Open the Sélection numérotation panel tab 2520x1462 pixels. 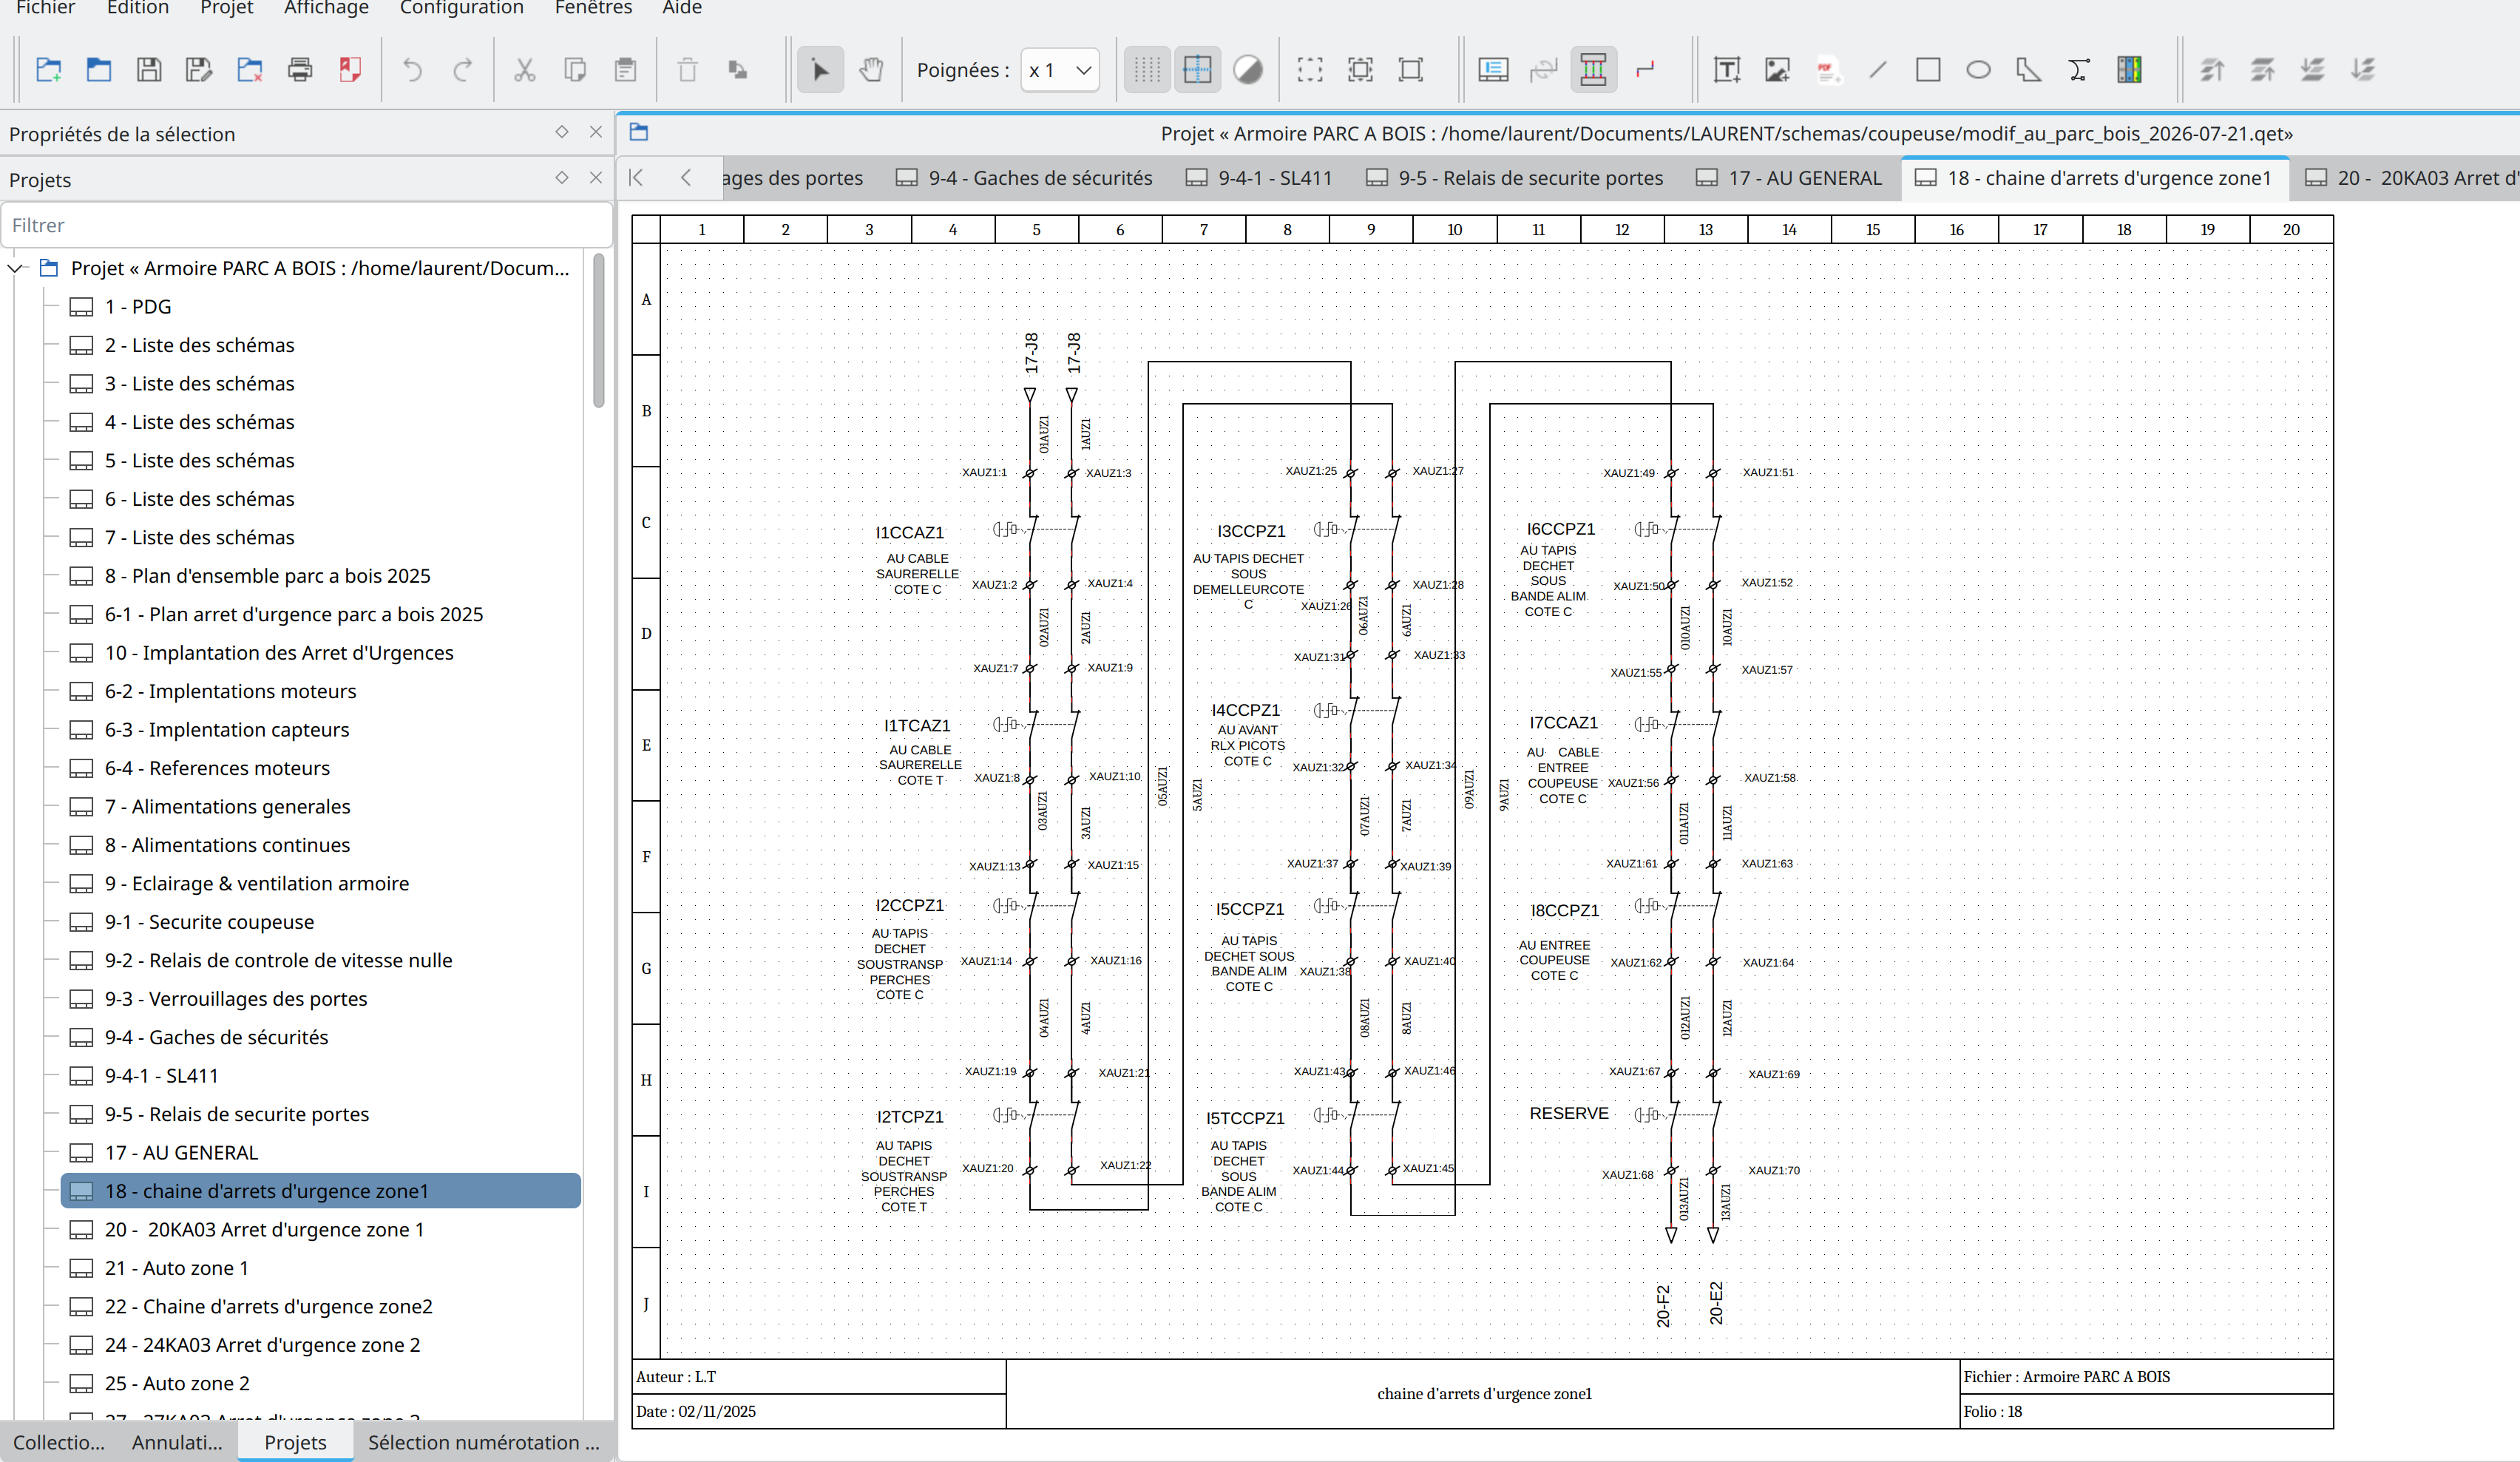[x=484, y=1442]
